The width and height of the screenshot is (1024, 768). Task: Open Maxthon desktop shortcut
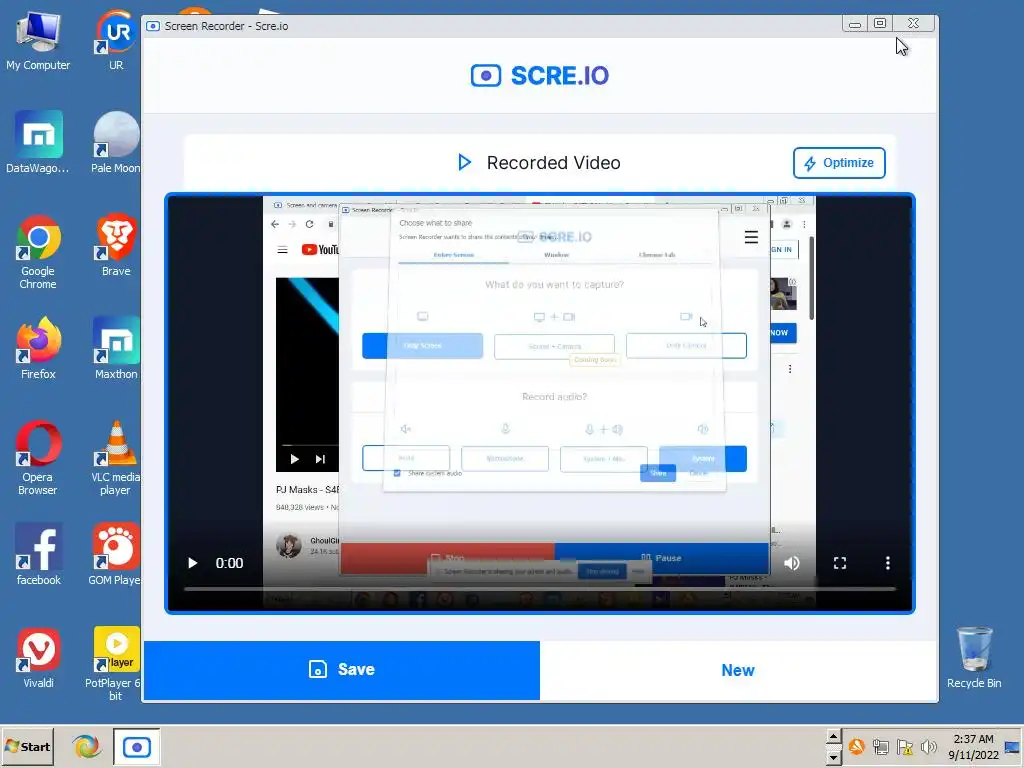[x=116, y=349]
